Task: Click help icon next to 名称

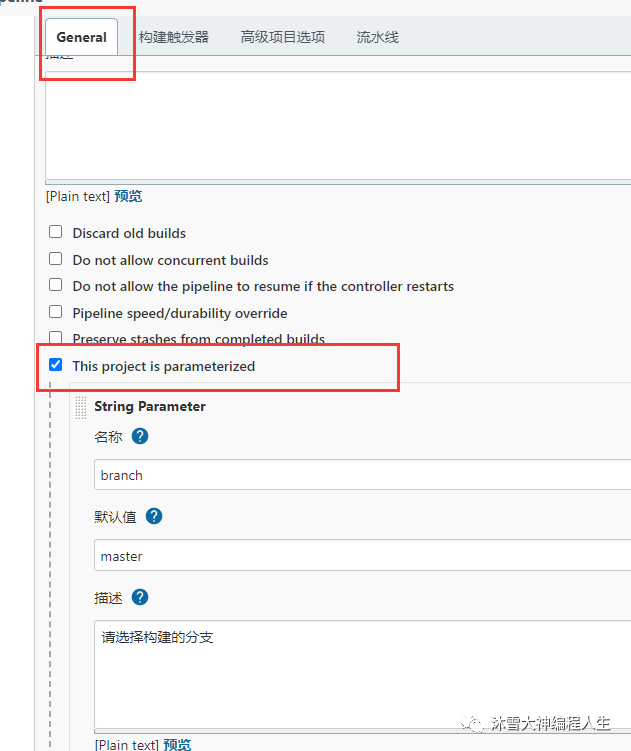Action: coord(140,436)
